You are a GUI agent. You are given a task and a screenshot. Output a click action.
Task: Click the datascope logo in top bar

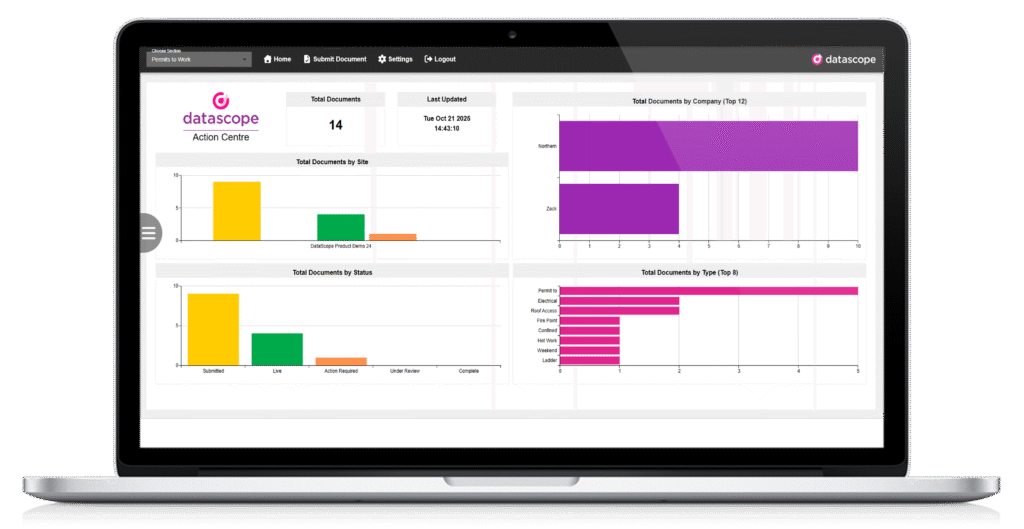(x=844, y=59)
